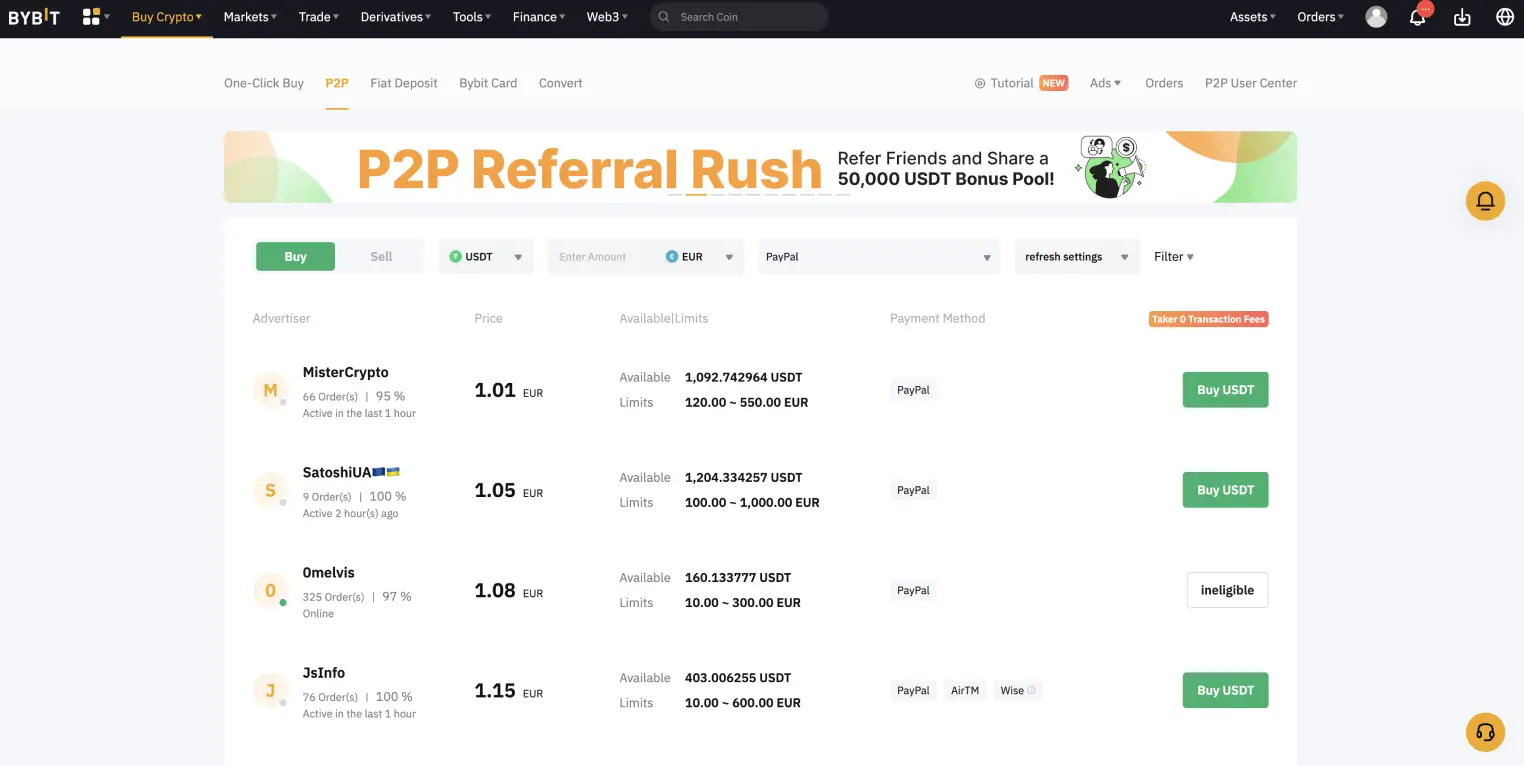Select the P2P tab
1524x766 pixels.
tap(337, 83)
